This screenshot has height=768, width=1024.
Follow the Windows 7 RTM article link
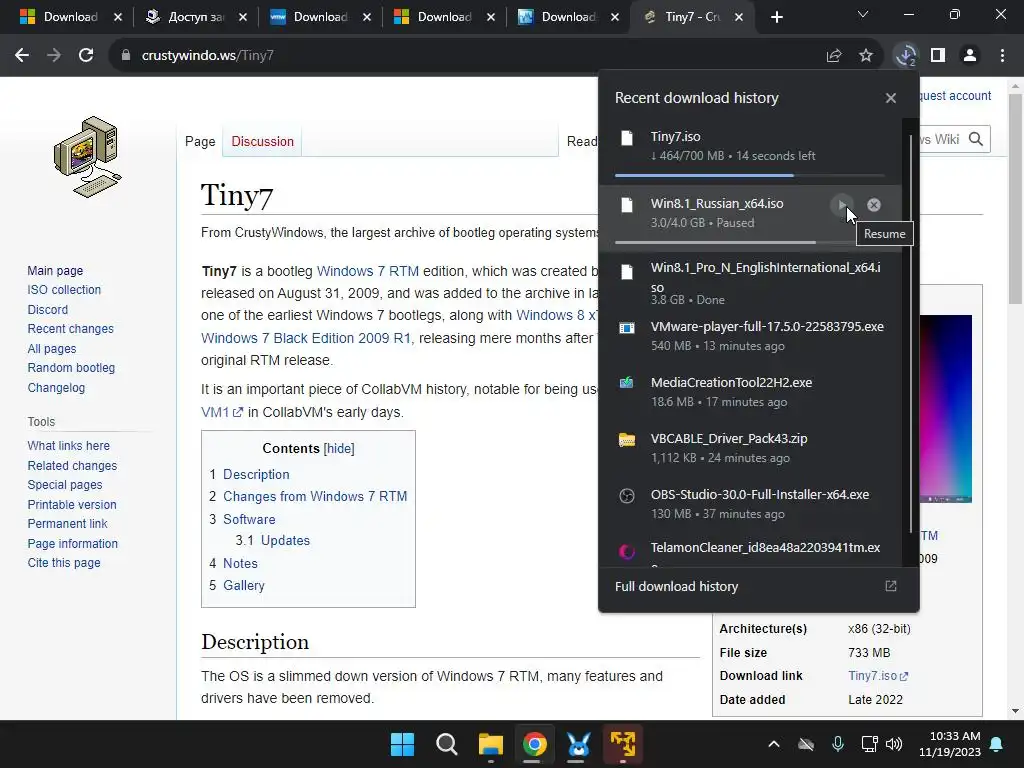tap(368, 271)
